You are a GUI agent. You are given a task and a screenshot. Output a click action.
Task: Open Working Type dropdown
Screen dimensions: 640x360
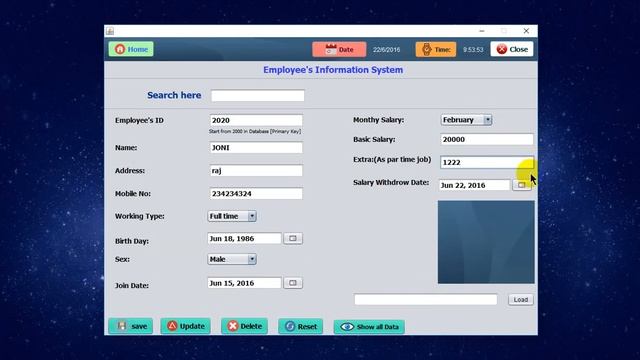click(x=232, y=216)
